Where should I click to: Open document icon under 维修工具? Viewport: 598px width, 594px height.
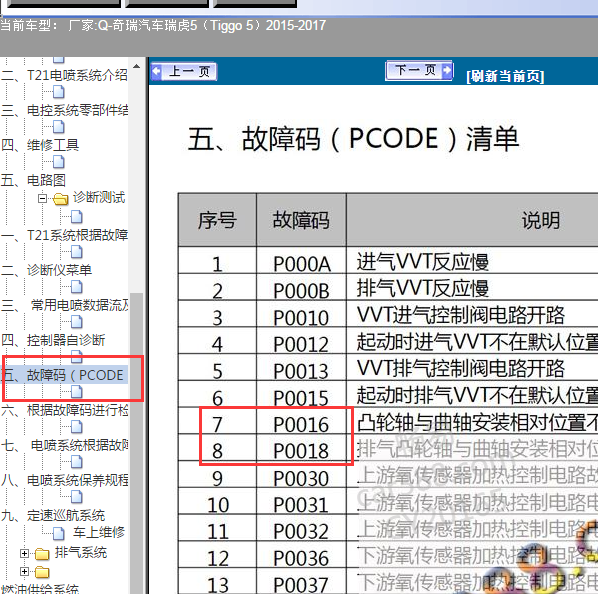(58, 162)
